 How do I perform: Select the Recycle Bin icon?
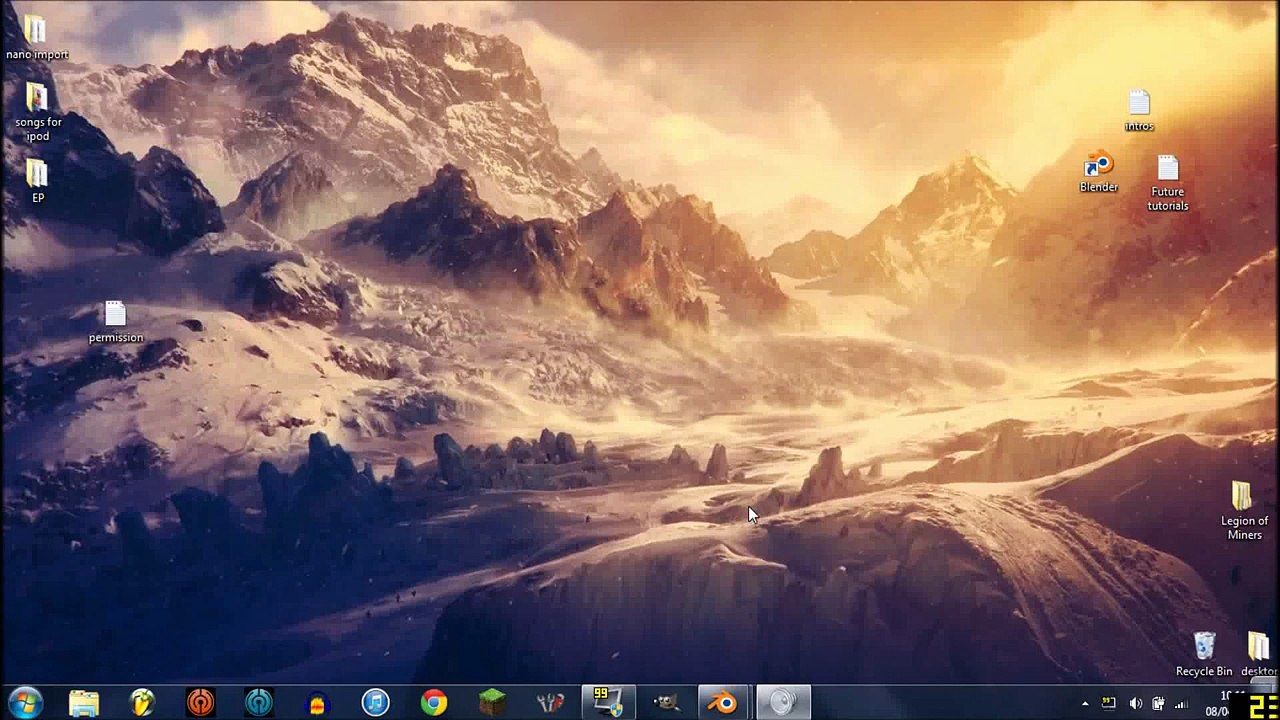pyautogui.click(x=1204, y=646)
